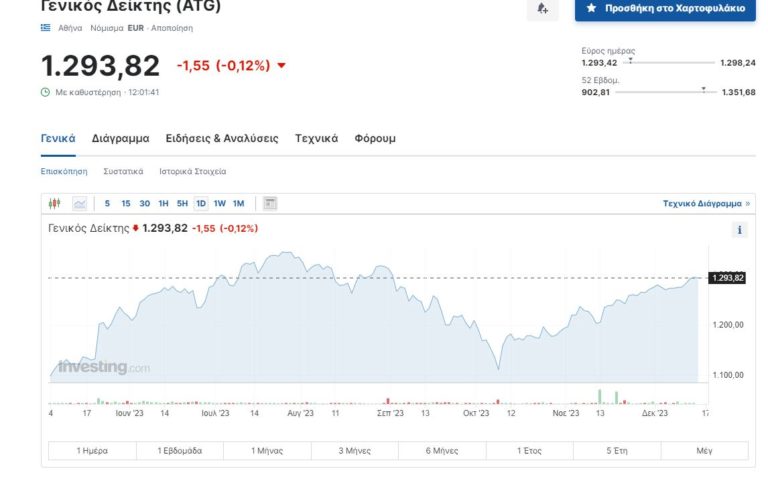Open the chart news overlay icon

coord(269,204)
